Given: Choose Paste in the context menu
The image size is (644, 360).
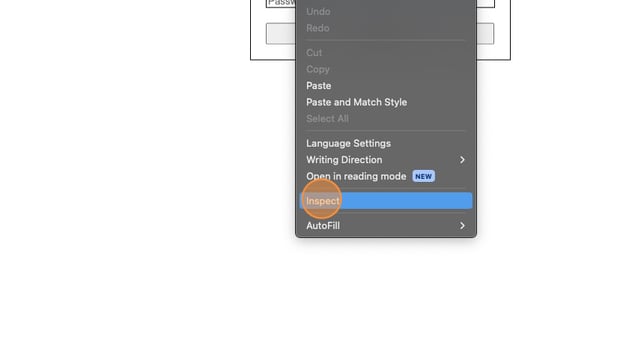Looking at the screenshot, I should coord(386,86).
